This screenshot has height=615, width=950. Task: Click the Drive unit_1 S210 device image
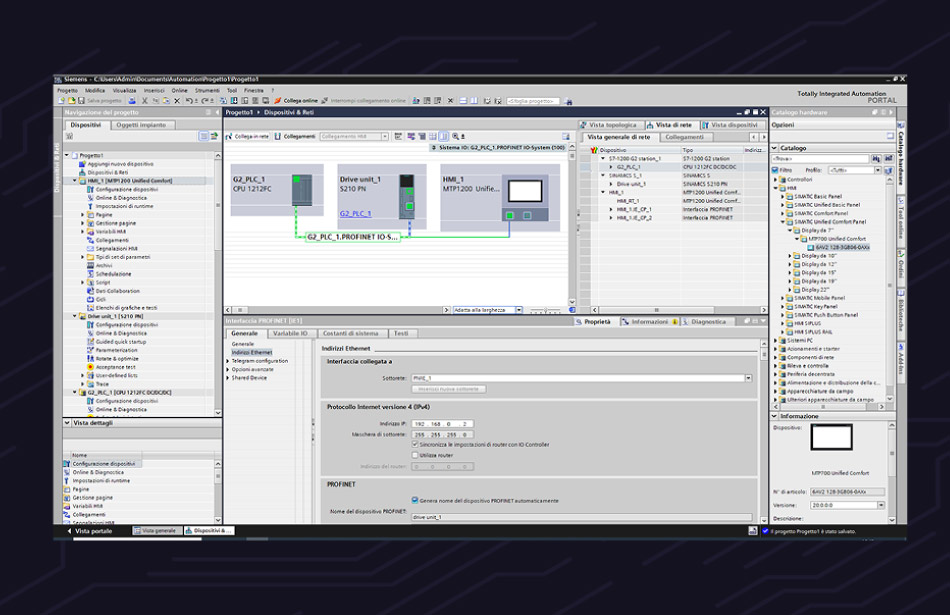(407, 196)
